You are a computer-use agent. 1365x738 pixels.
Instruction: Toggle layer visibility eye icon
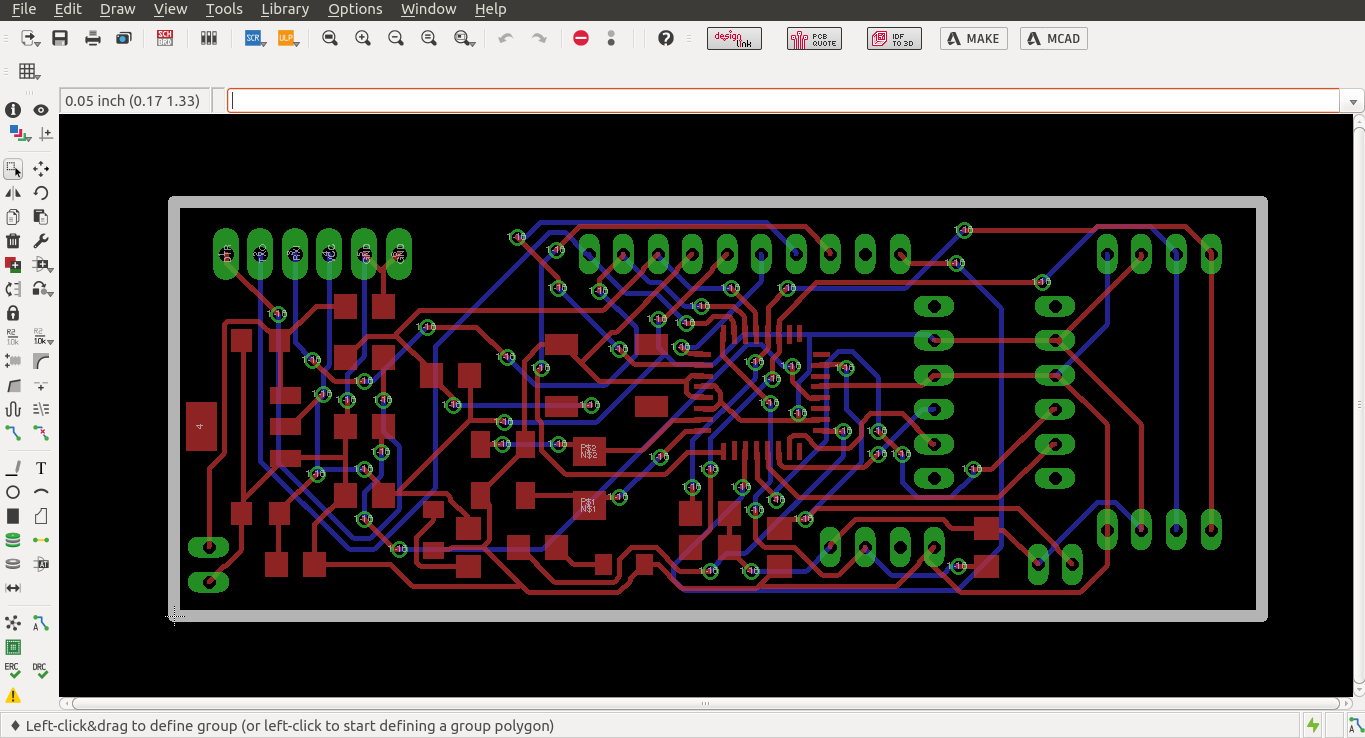(41, 110)
